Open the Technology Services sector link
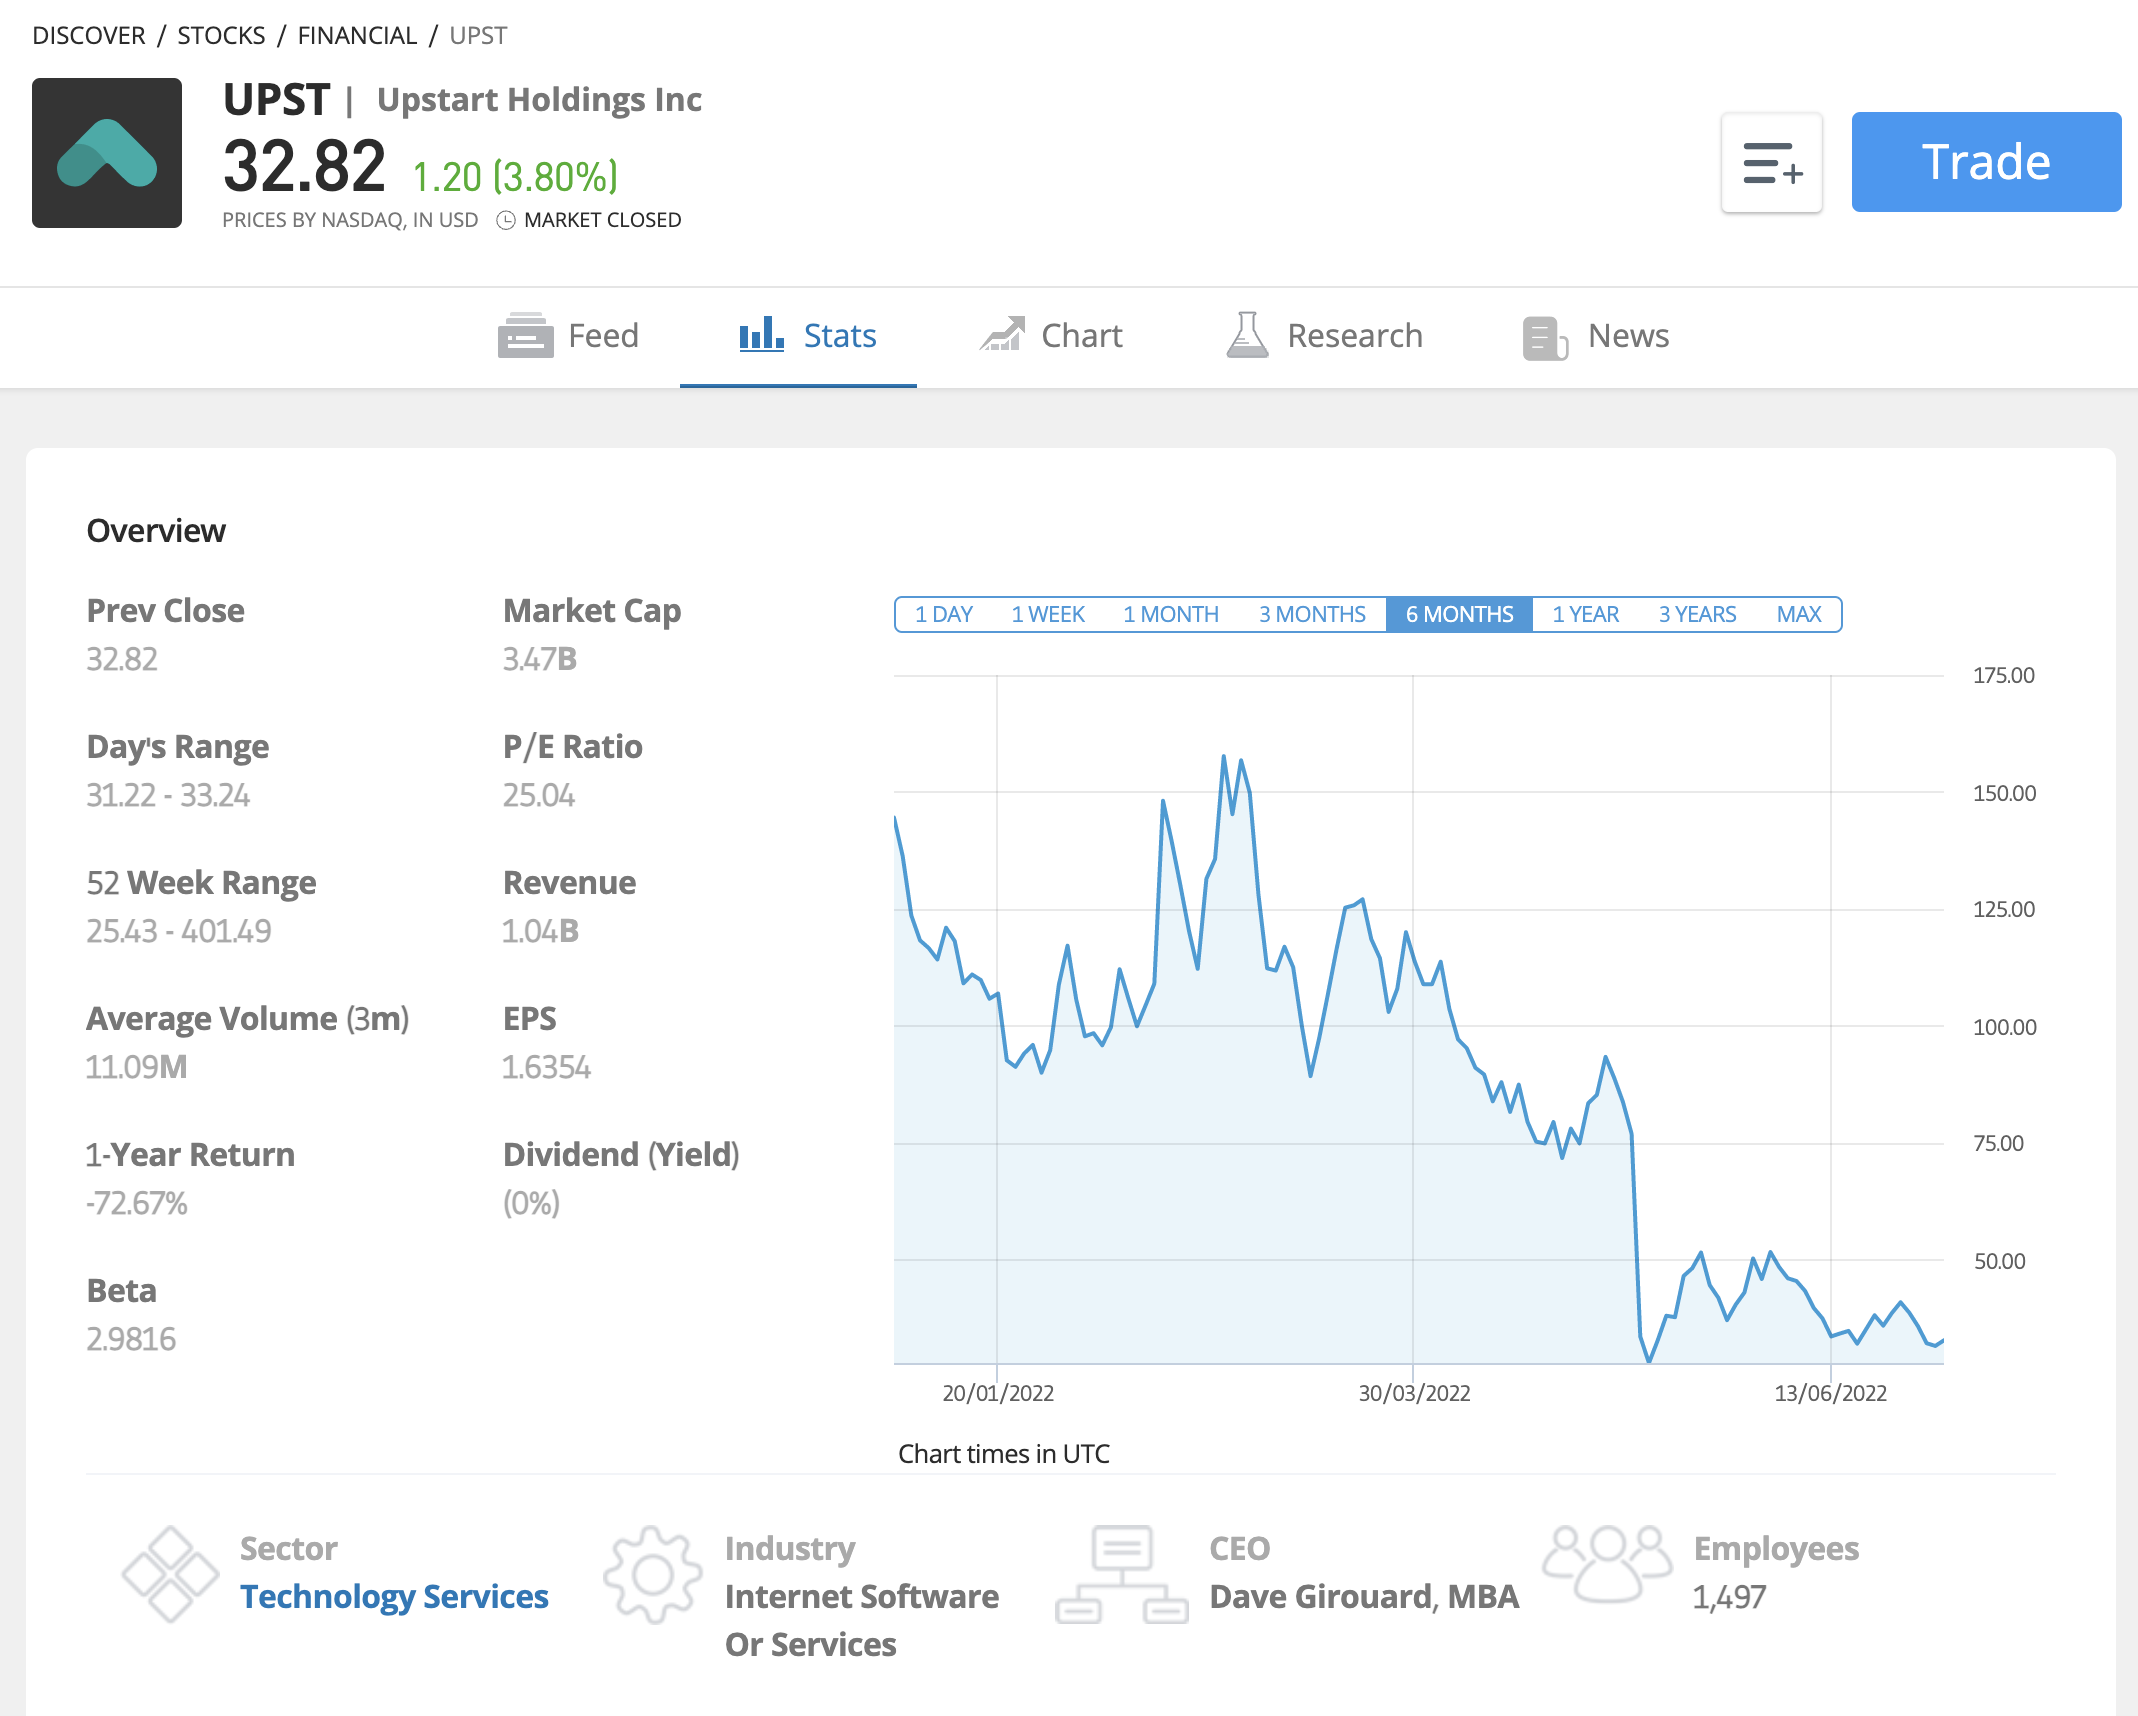2138x1716 pixels. (x=394, y=1597)
